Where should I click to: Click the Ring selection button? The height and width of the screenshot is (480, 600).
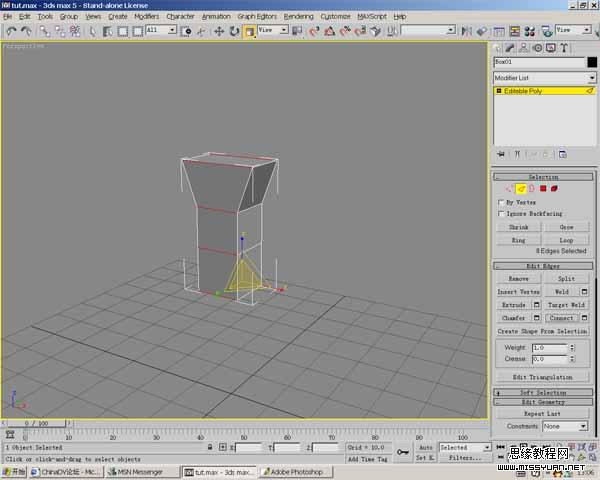(x=518, y=240)
